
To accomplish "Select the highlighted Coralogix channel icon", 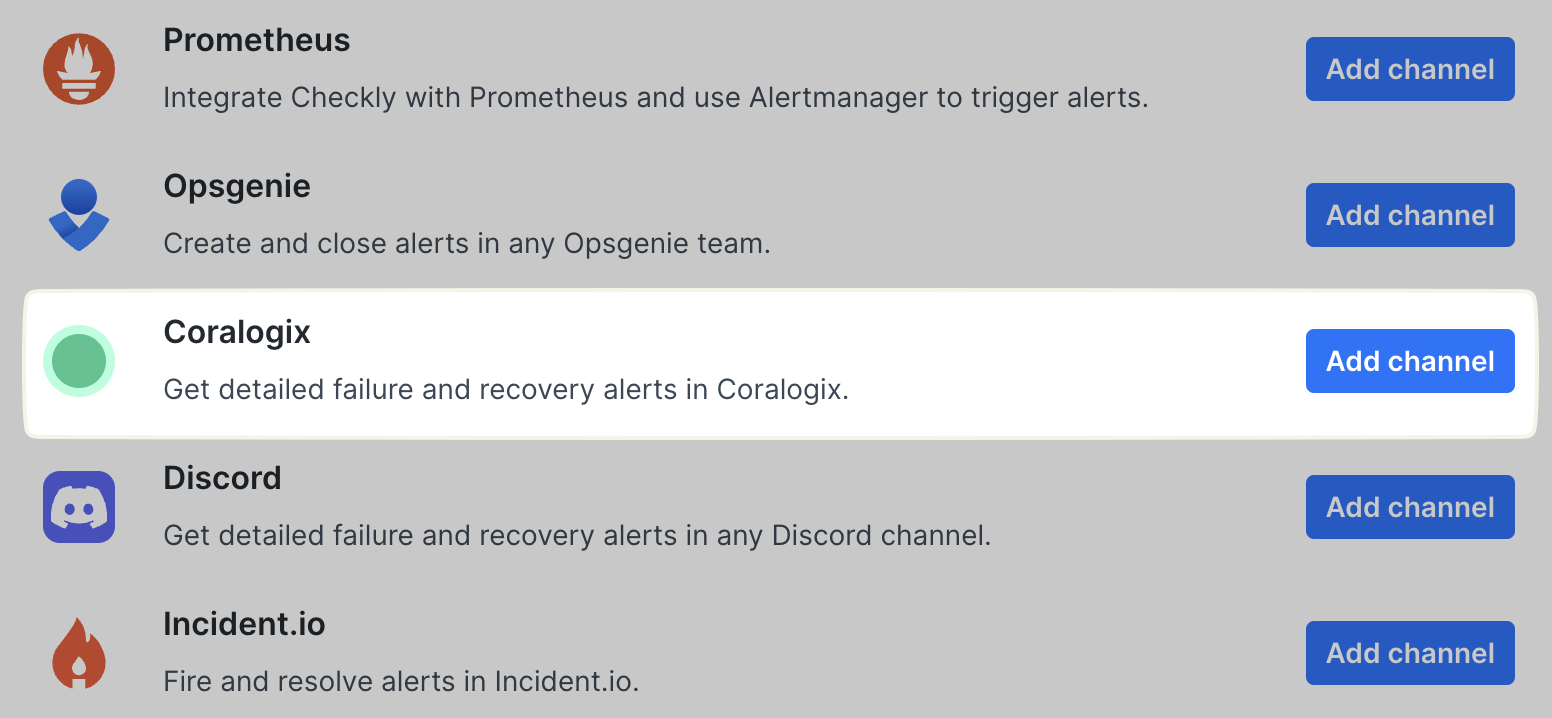I will tap(78, 360).
